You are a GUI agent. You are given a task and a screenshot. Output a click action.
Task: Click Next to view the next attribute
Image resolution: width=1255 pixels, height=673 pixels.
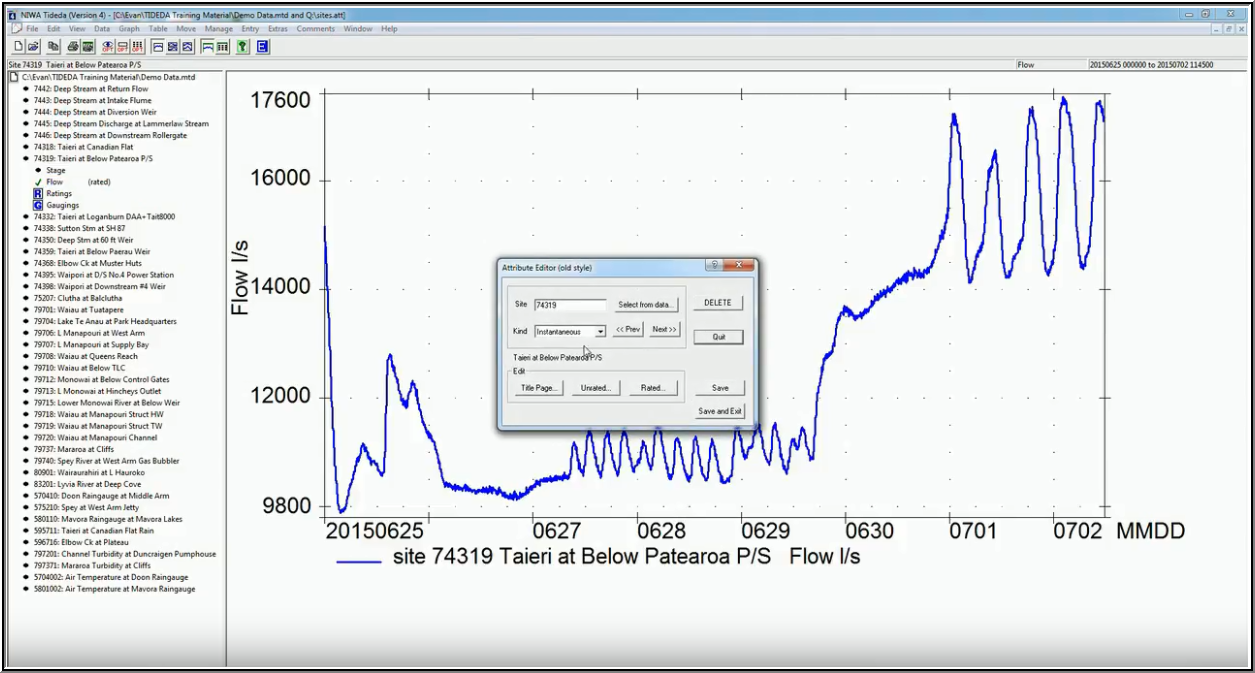pyautogui.click(x=664, y=329)
